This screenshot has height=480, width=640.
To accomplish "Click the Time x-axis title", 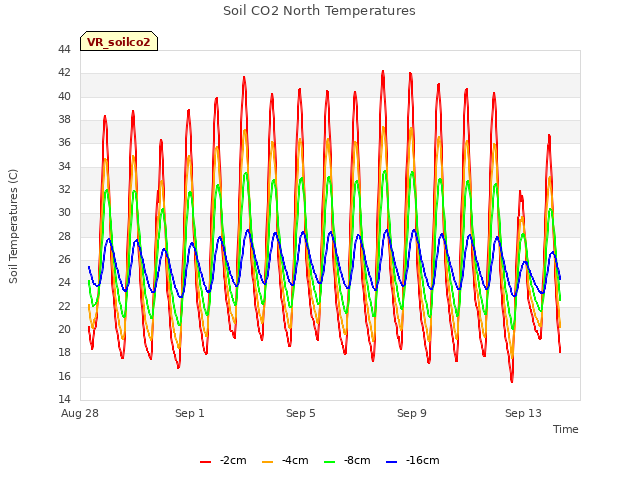I will point(566,429).
